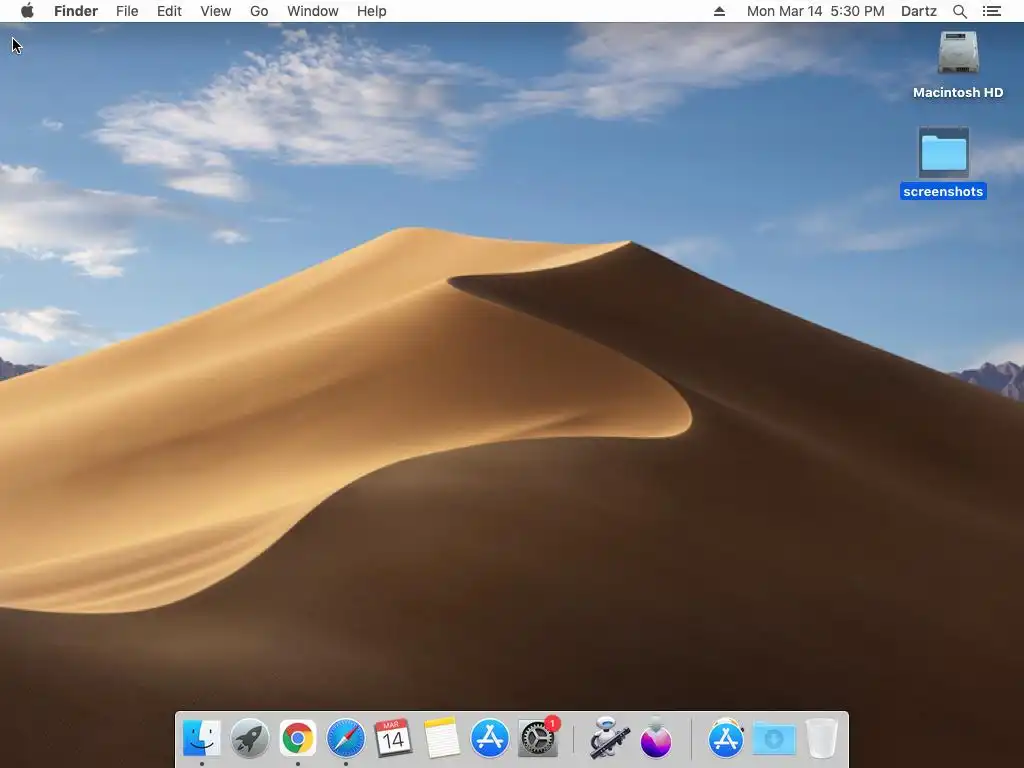Open Spotlight search magnifier
The width and height of the screenshot is (1024, 768).
pos(959,11)
